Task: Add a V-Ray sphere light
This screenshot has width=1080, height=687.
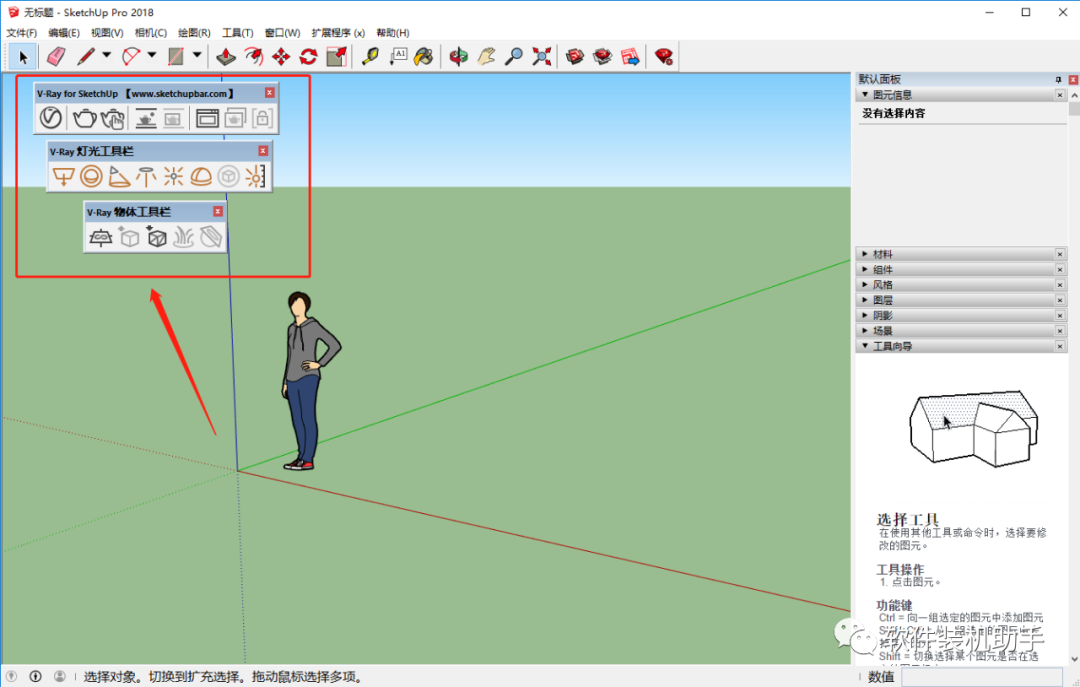Action: point(91,176)
